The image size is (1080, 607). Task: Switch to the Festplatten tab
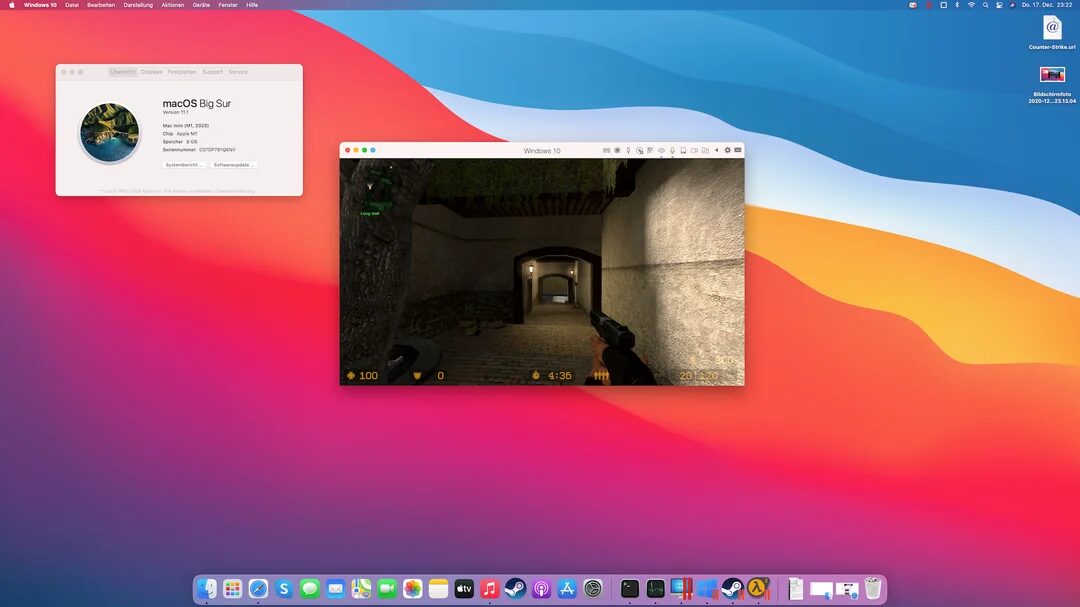[x=182, y=72]
